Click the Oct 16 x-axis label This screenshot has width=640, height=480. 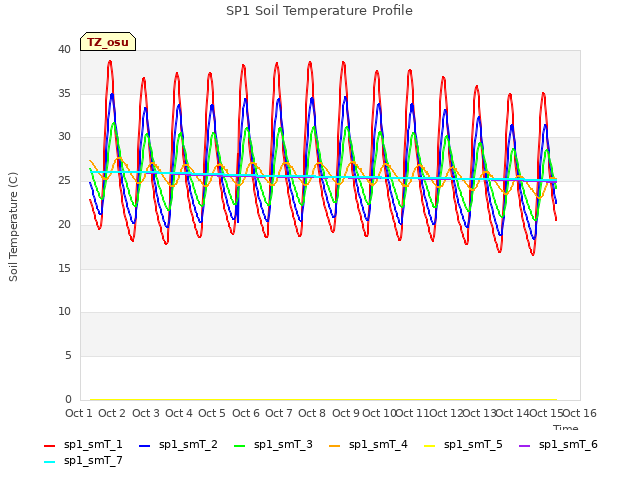pyautogui.click(x=579, y=413)
